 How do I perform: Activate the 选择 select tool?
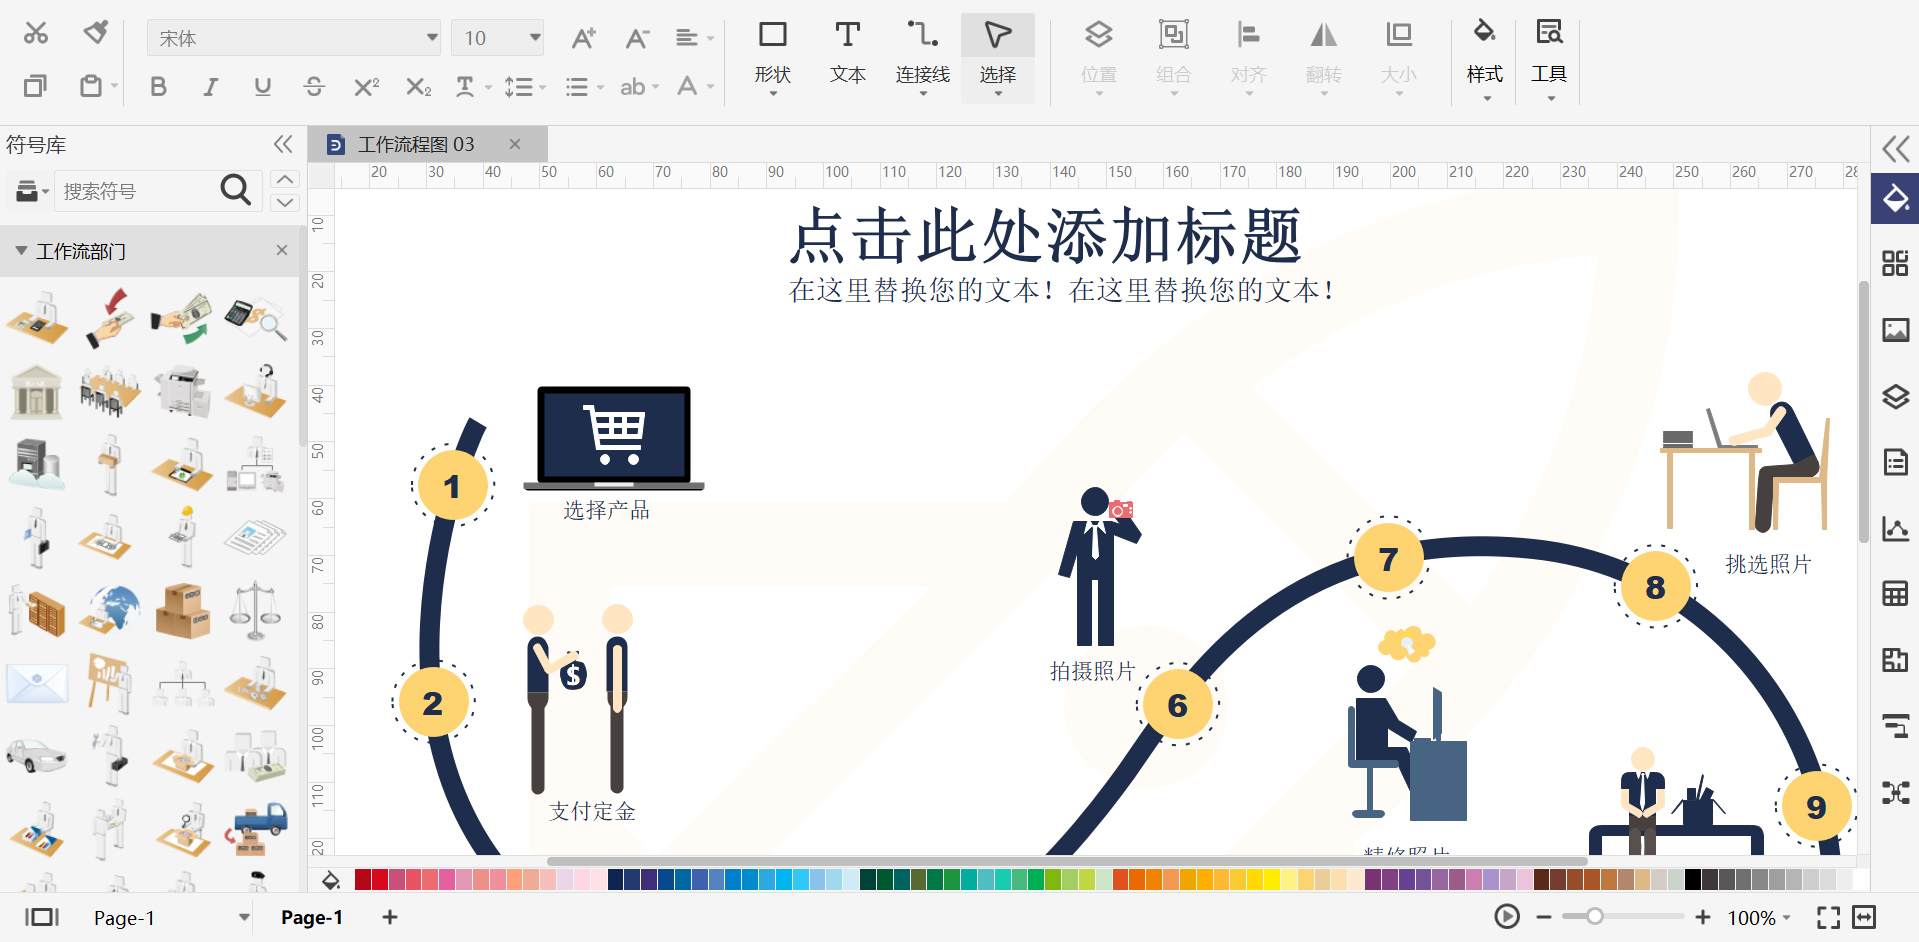click(x=998, y=57)
